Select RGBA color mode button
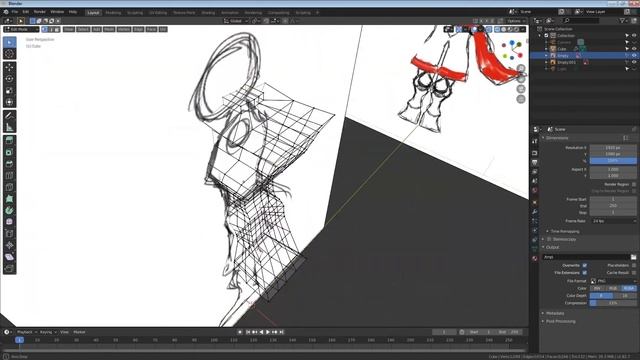The image size is (640, 360). pyautogui.click(x=629, y=289)
